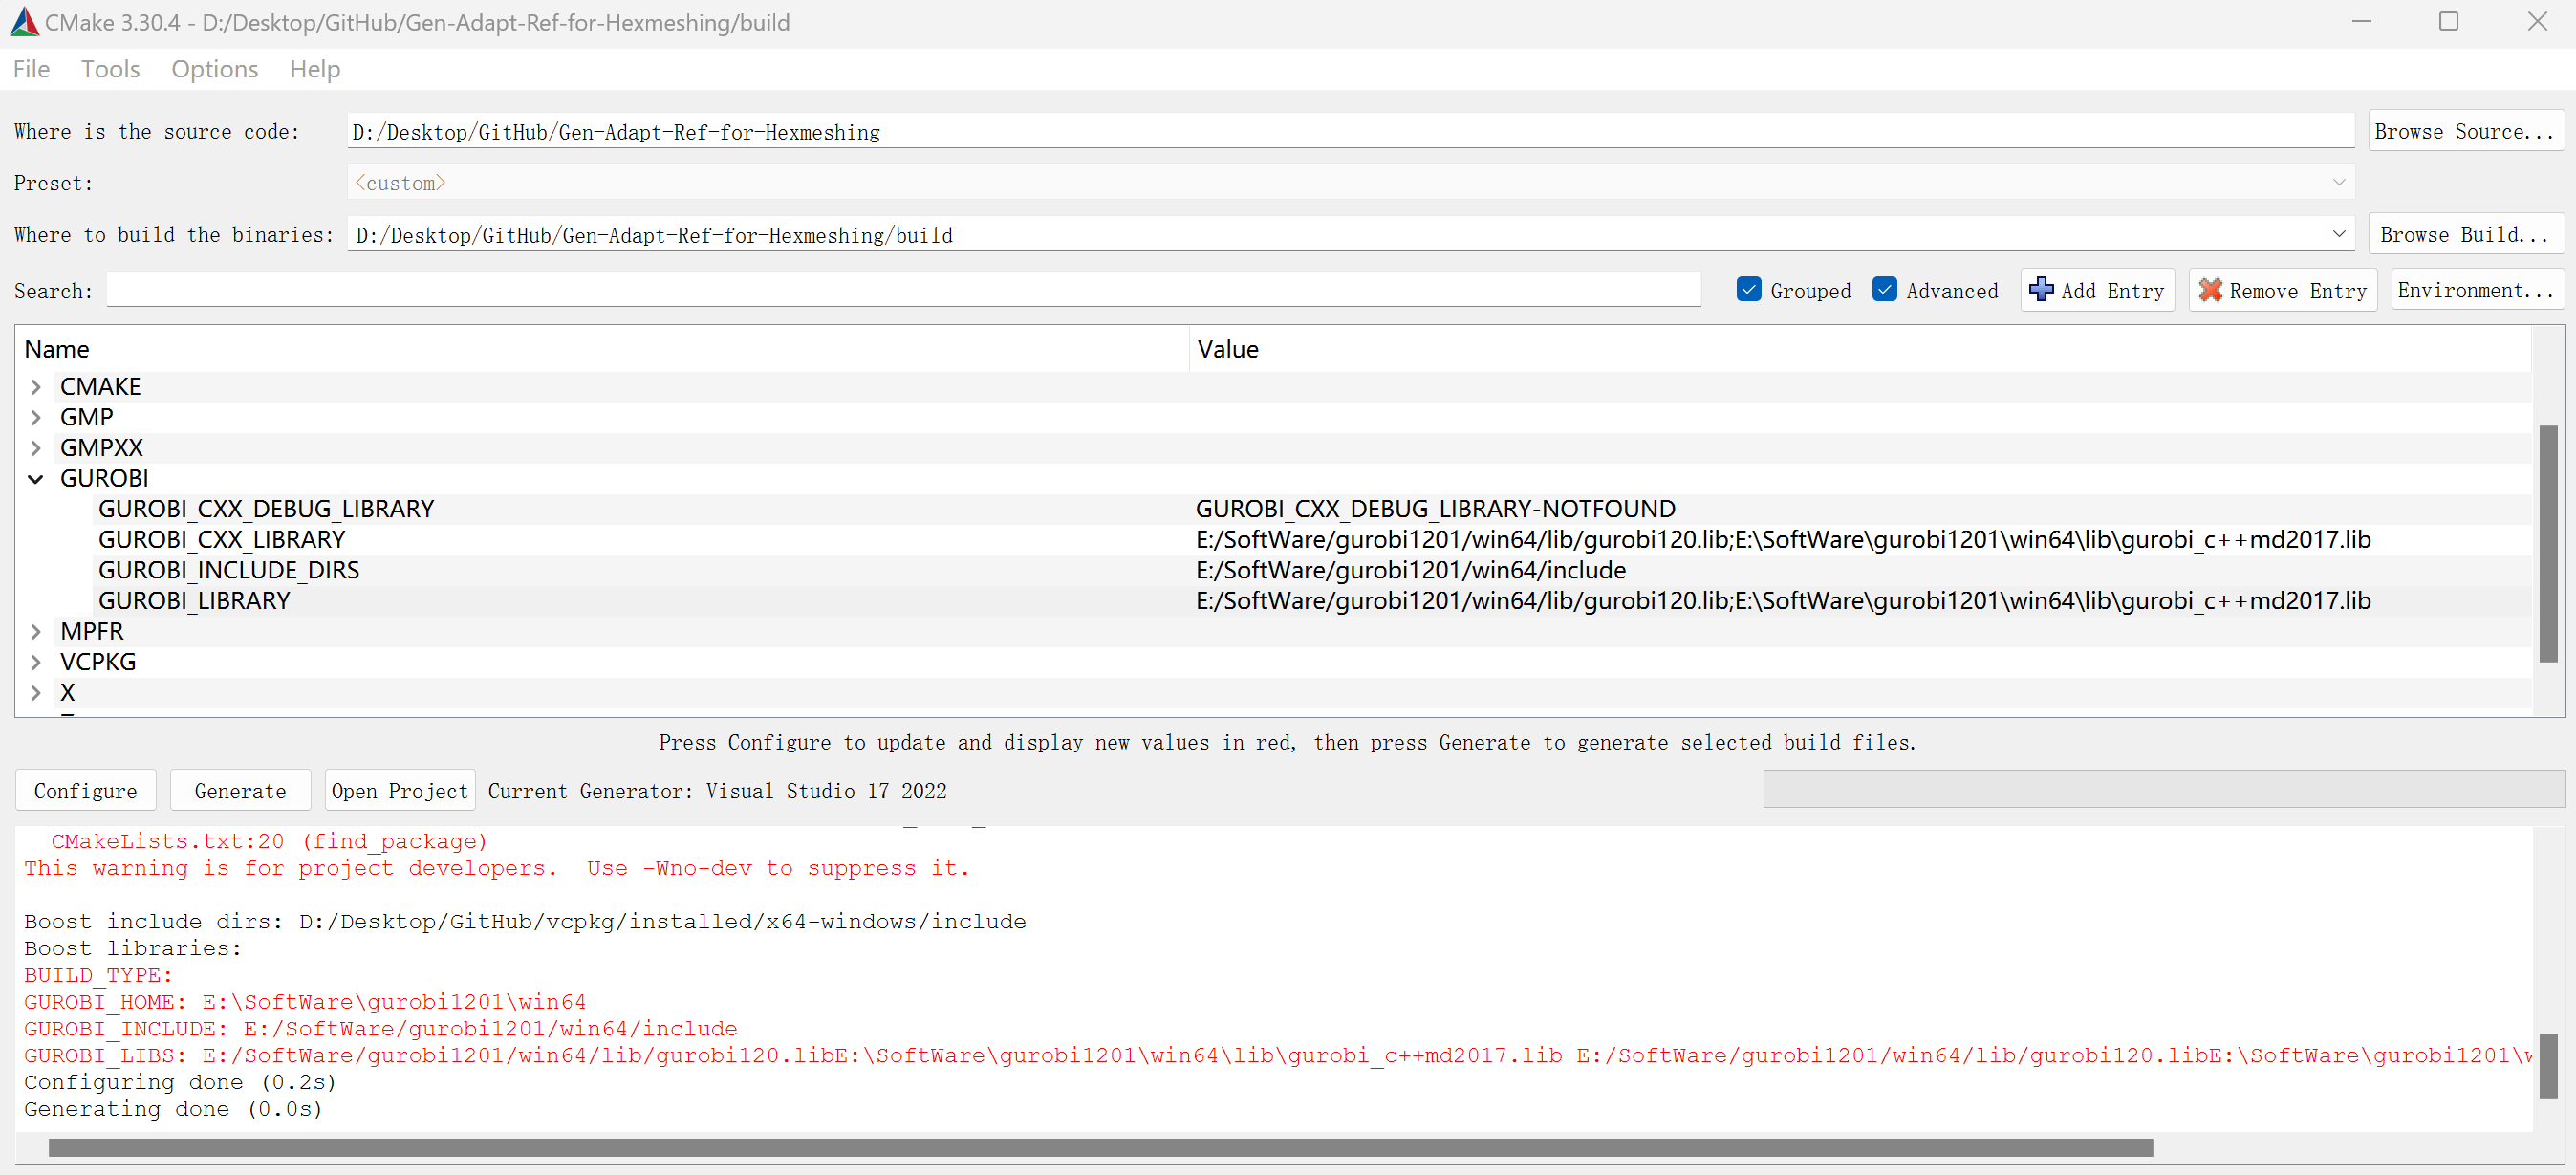Collapse the GUROBI group

coord(36,479)
